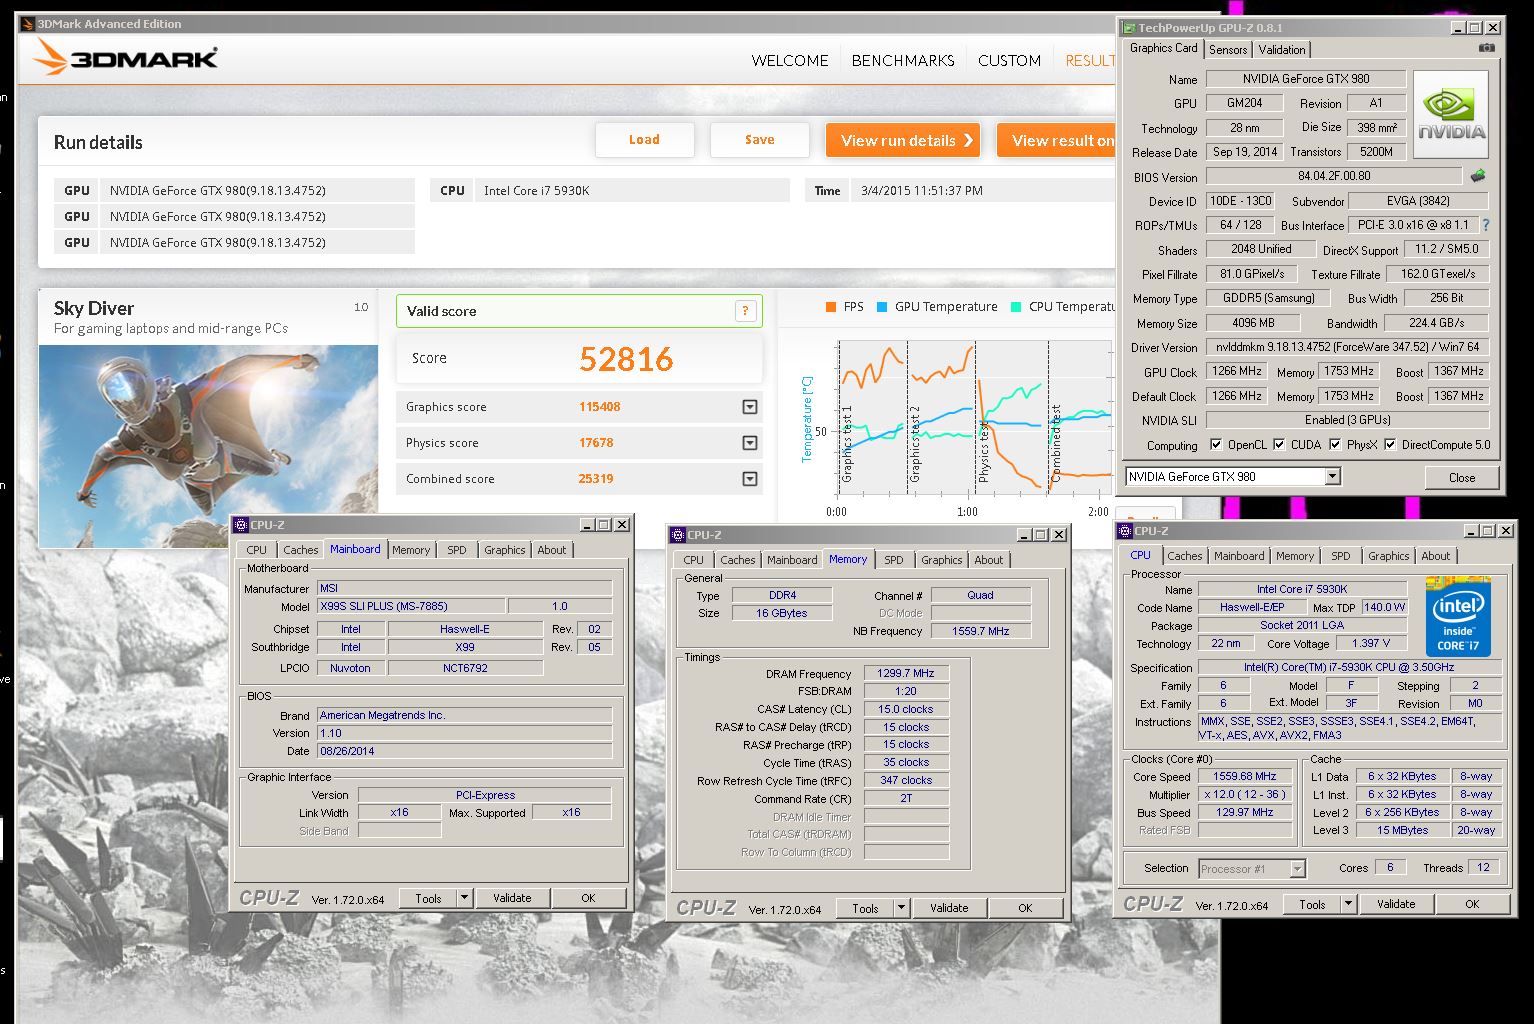Expand the Combined score details
1534x1024 pixels.
(x=750, y=479)
